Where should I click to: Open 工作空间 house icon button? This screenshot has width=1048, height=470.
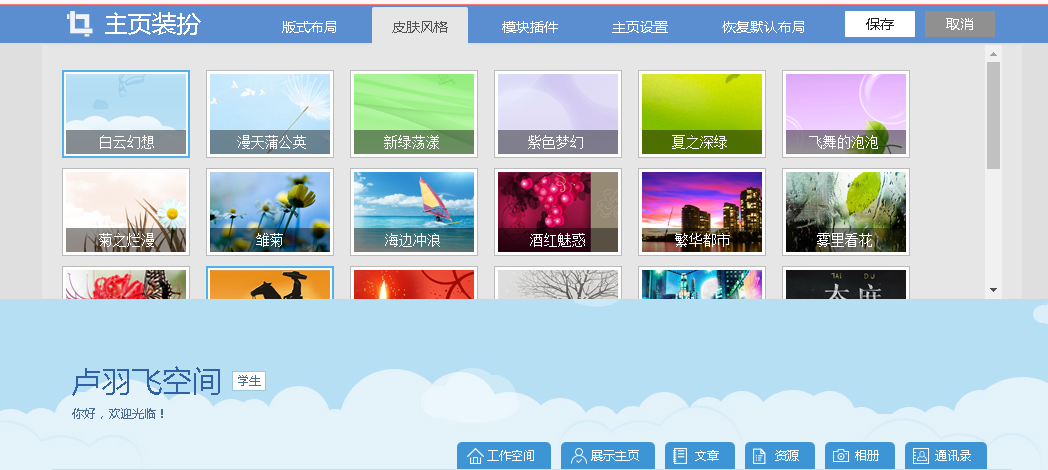tap(504, 456)
